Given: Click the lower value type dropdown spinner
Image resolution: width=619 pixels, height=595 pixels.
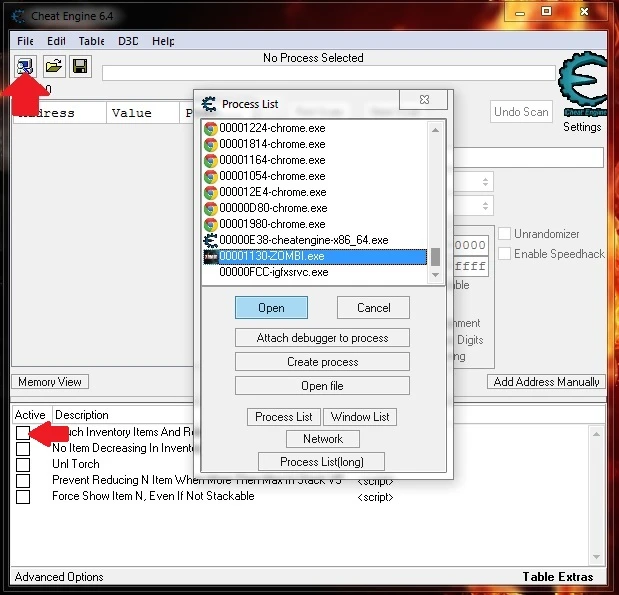Looking at the screenshot, I should (485, 206).
